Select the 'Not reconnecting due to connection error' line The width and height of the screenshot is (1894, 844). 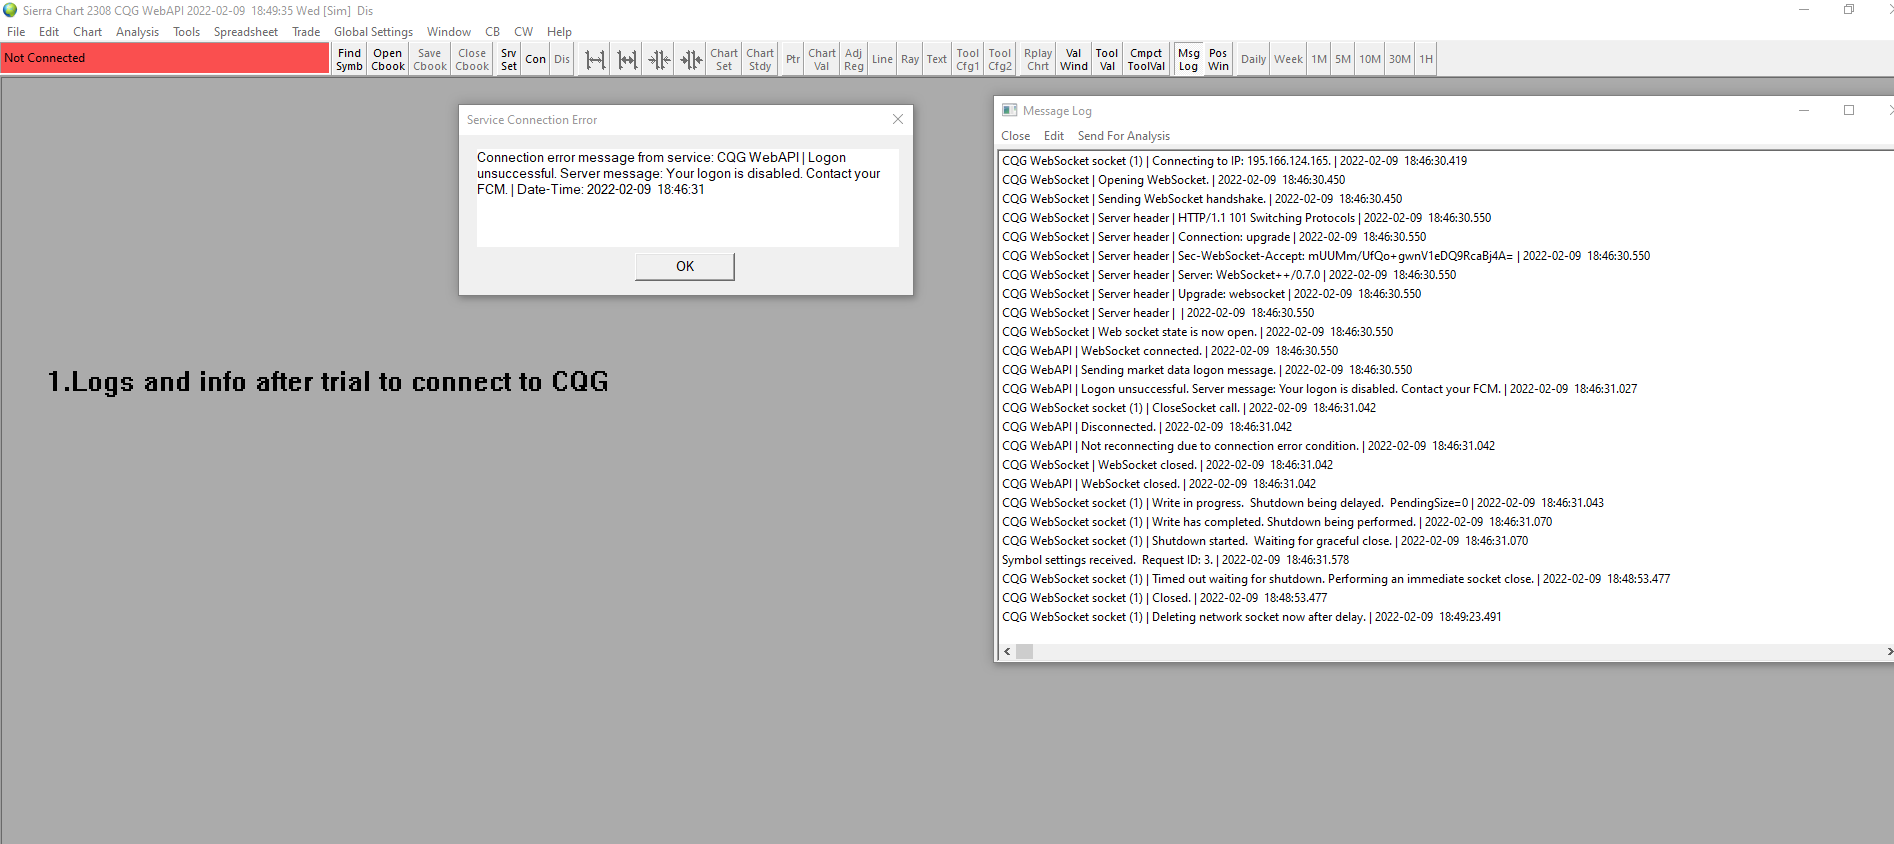click(1248, 446)
